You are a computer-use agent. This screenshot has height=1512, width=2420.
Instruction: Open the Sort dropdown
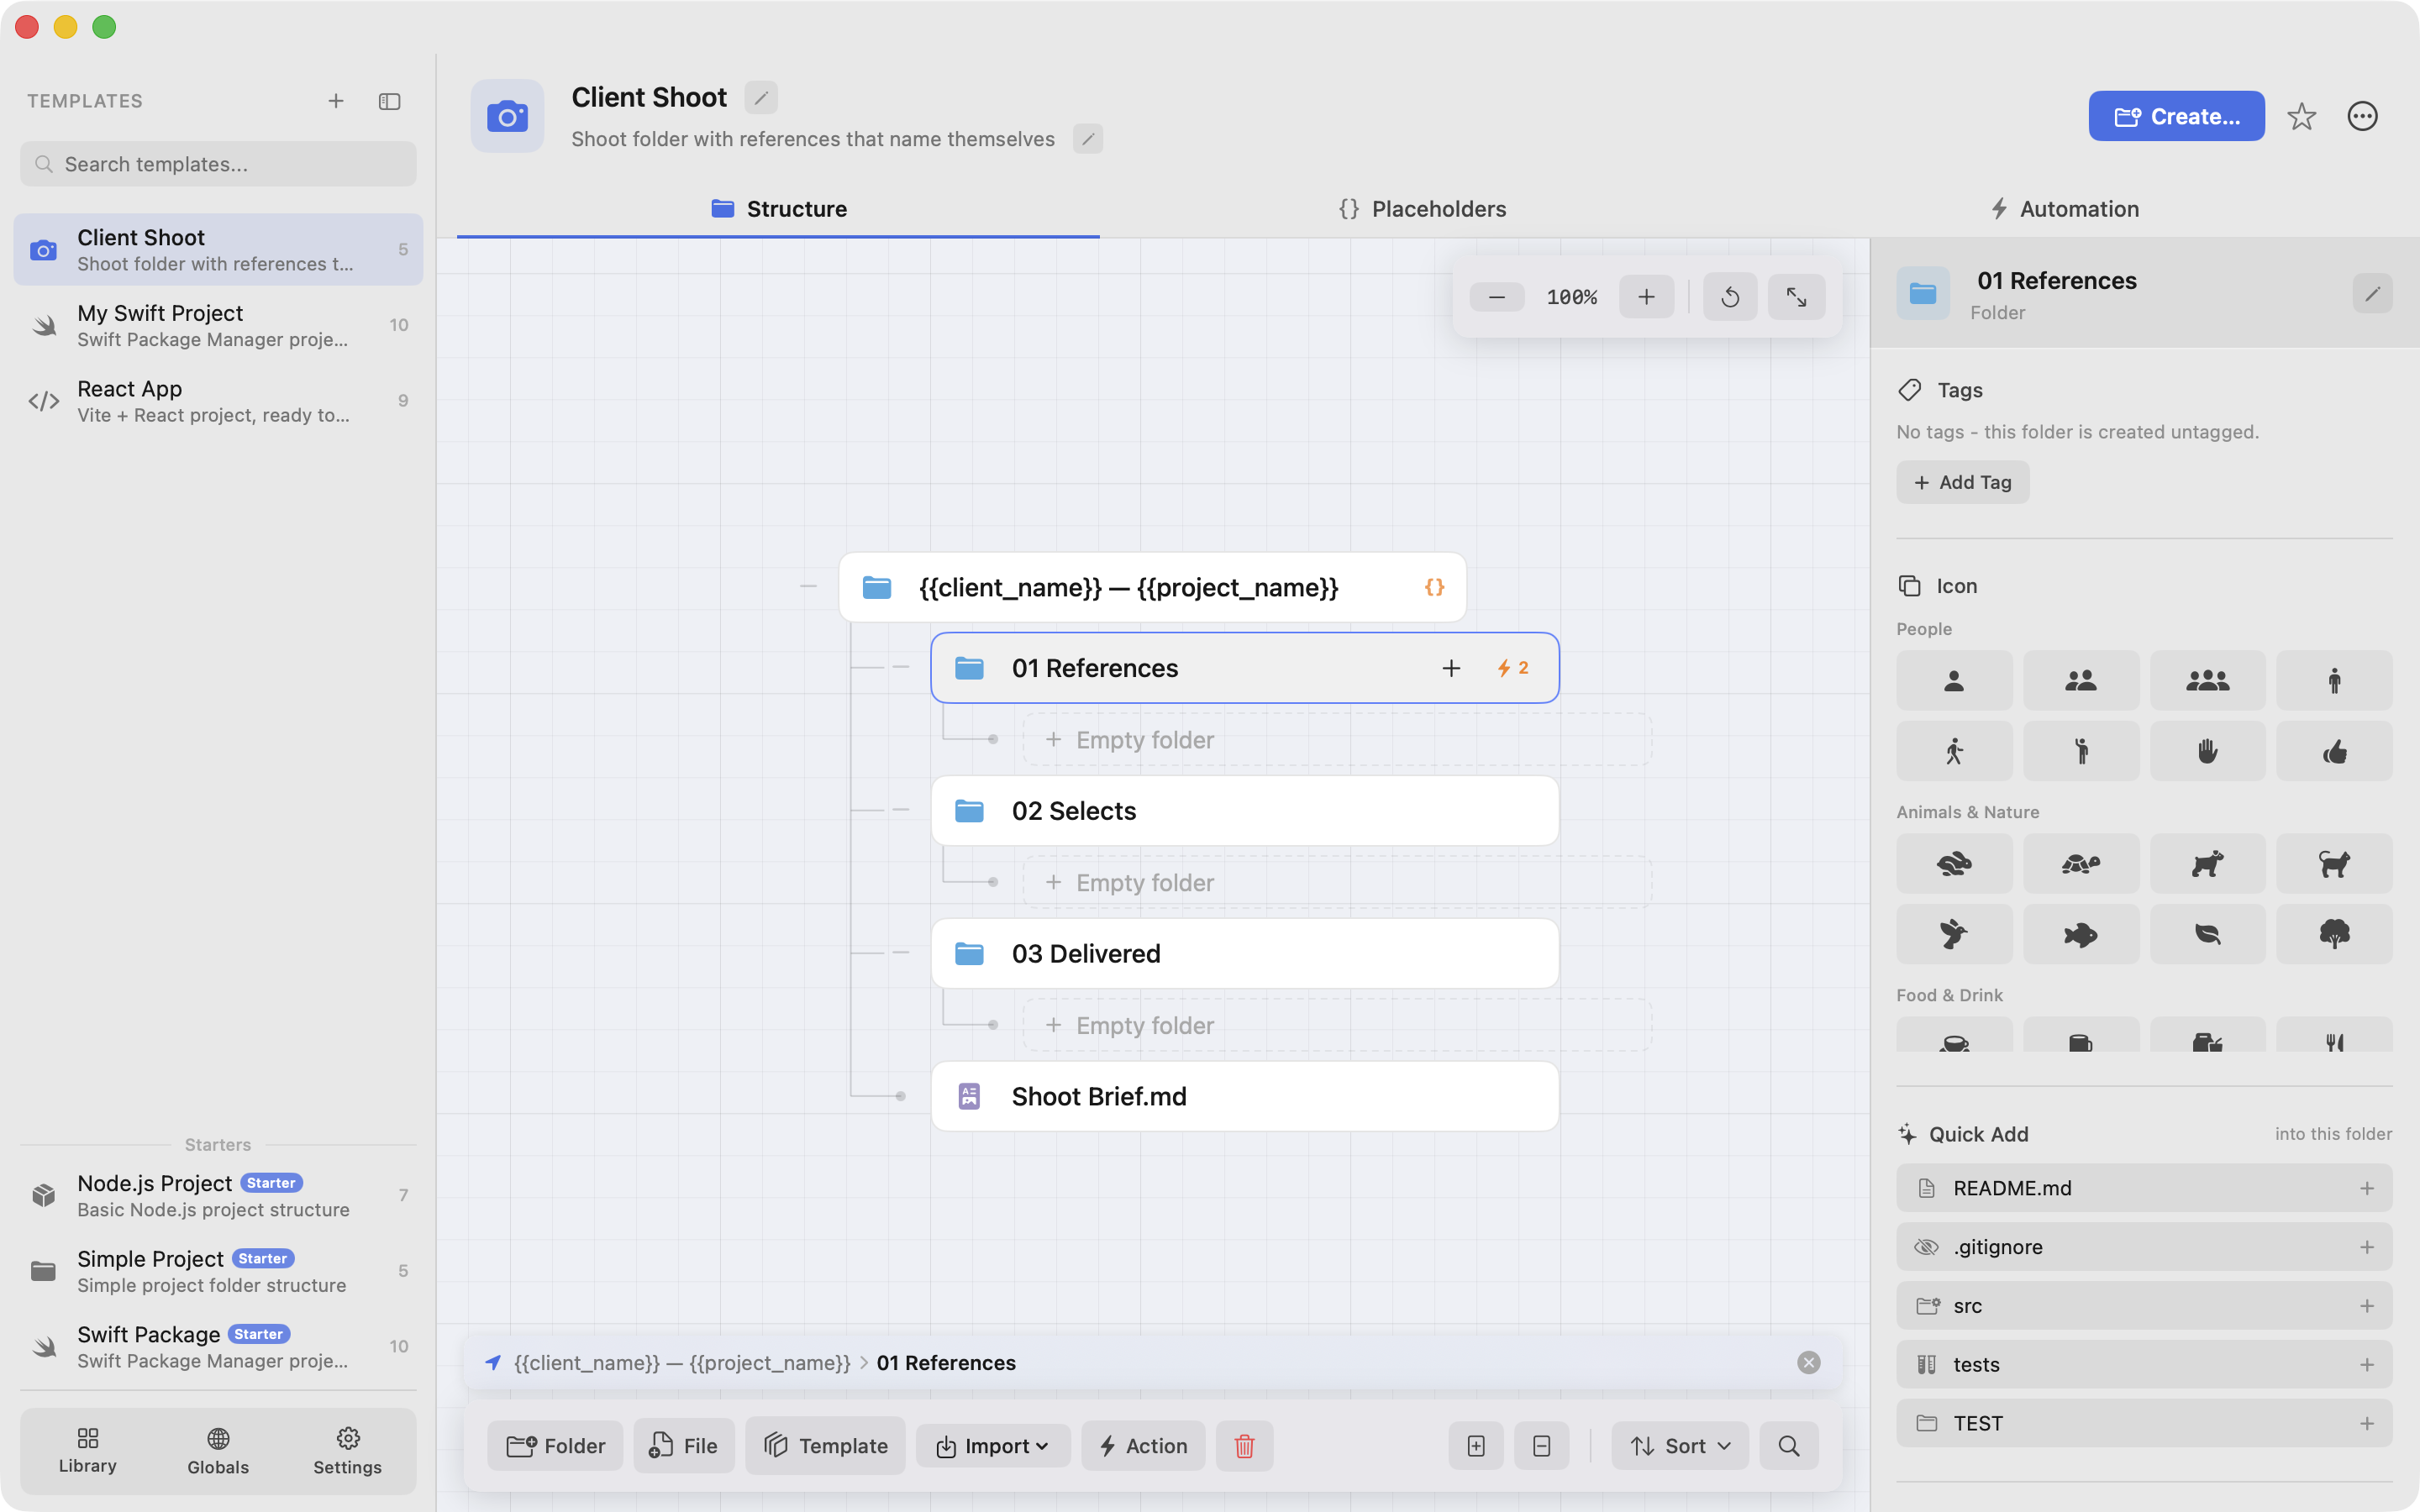(x=1680, y=1446)
